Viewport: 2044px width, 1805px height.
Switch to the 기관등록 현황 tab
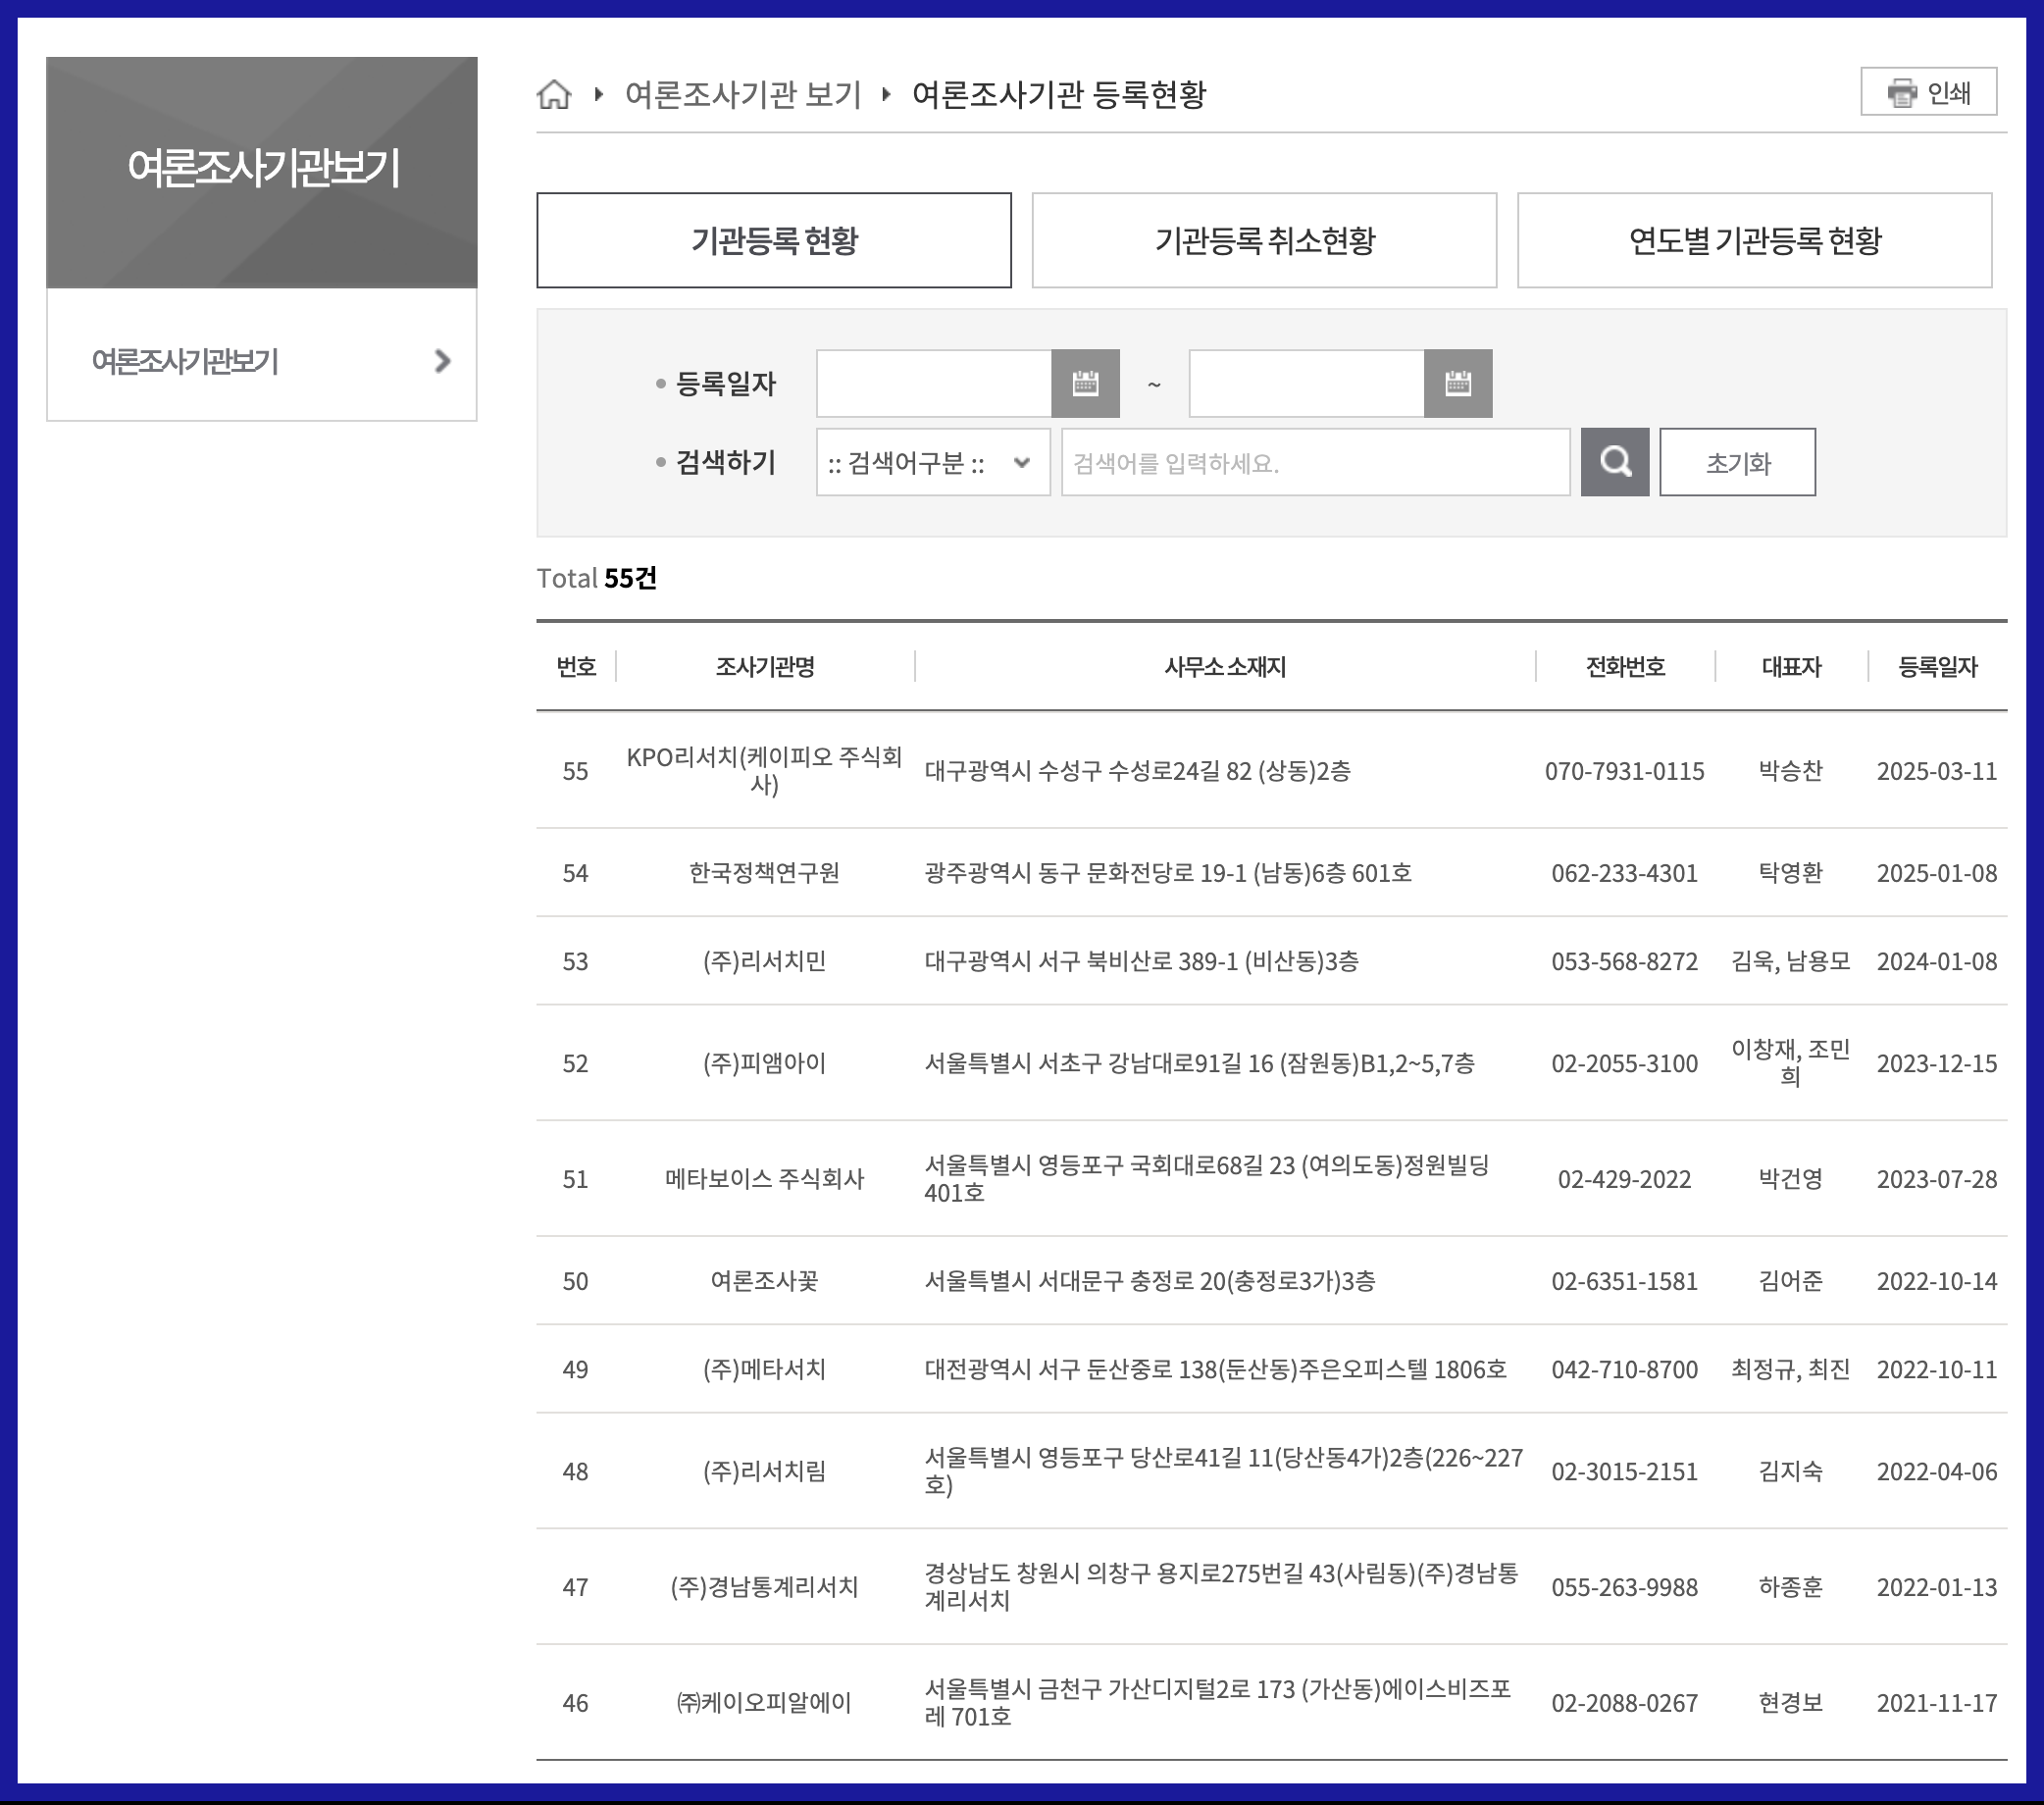coord(773,240)
